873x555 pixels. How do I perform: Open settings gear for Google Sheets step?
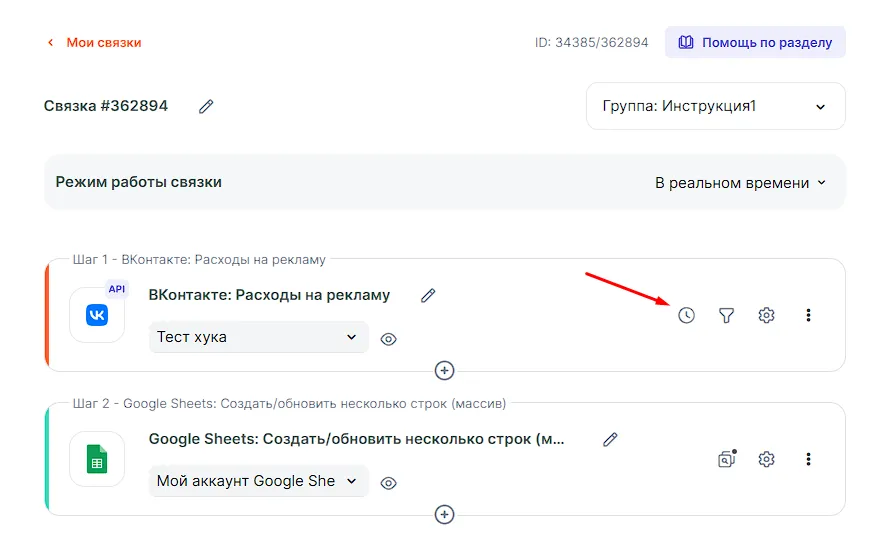pos(767,459)
